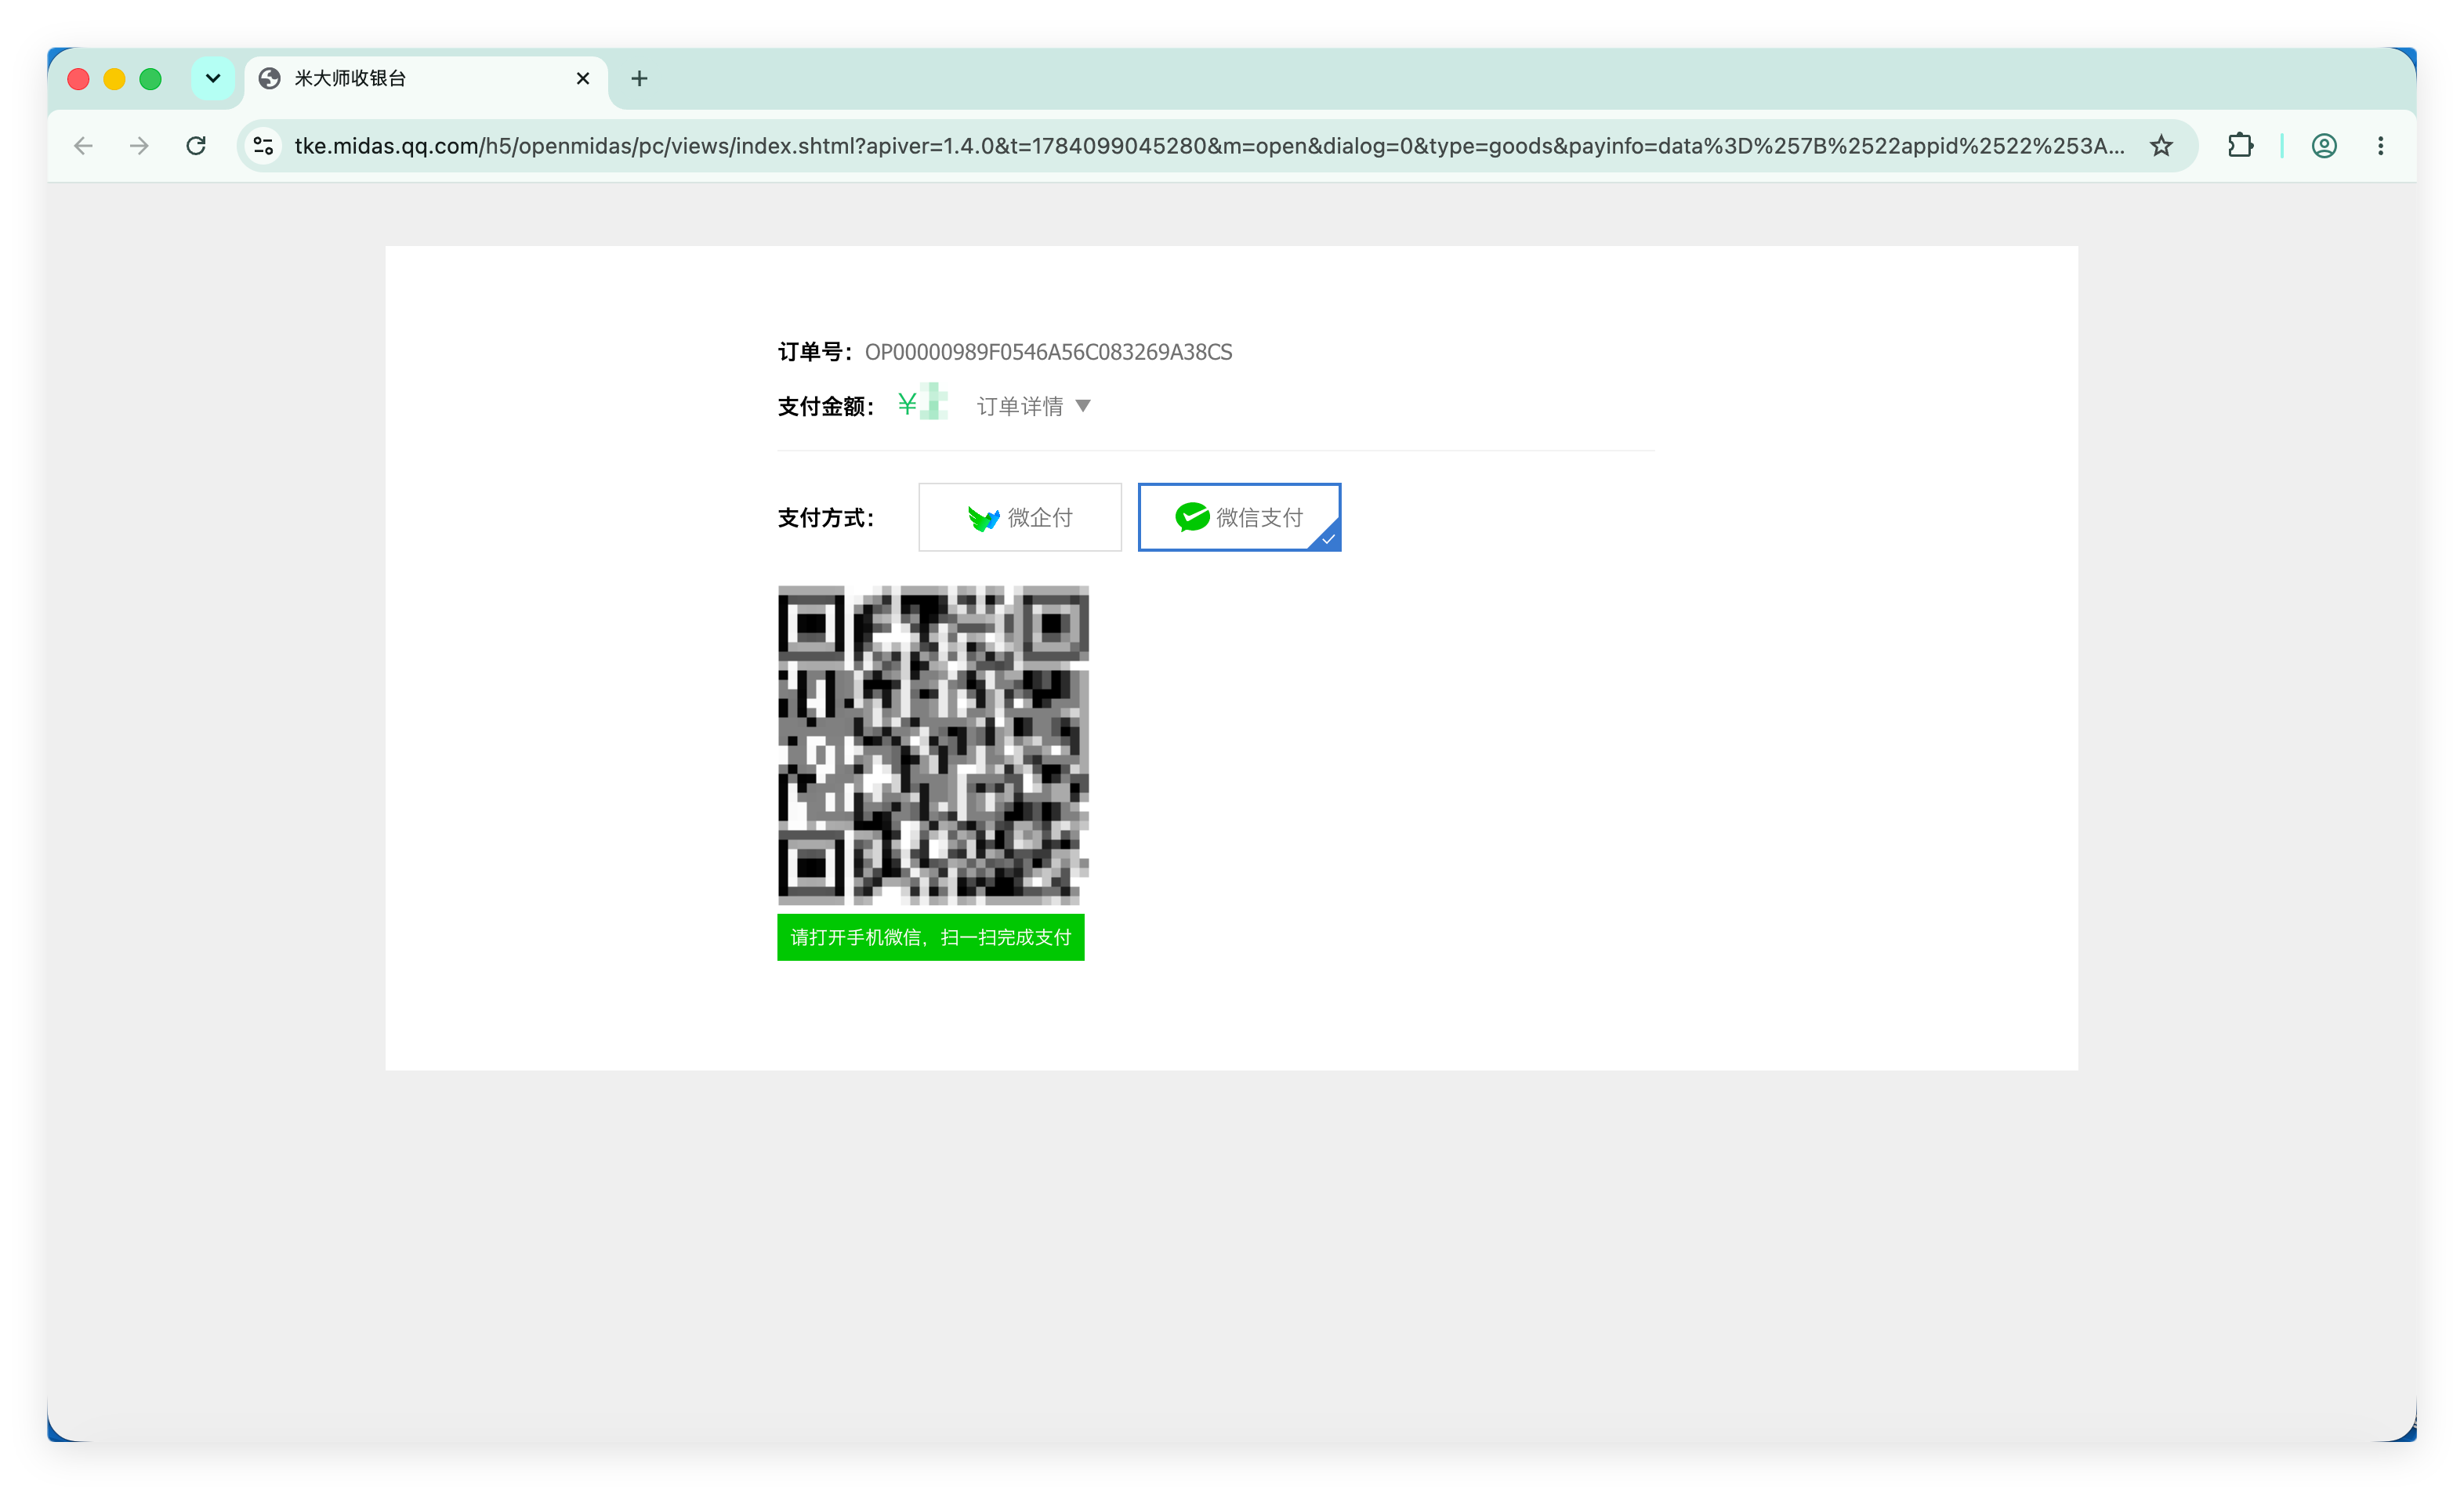This screenshot has width=2464, height=1489.
Task: Click the WeChat payment QR code
Action: coord(933,745)
